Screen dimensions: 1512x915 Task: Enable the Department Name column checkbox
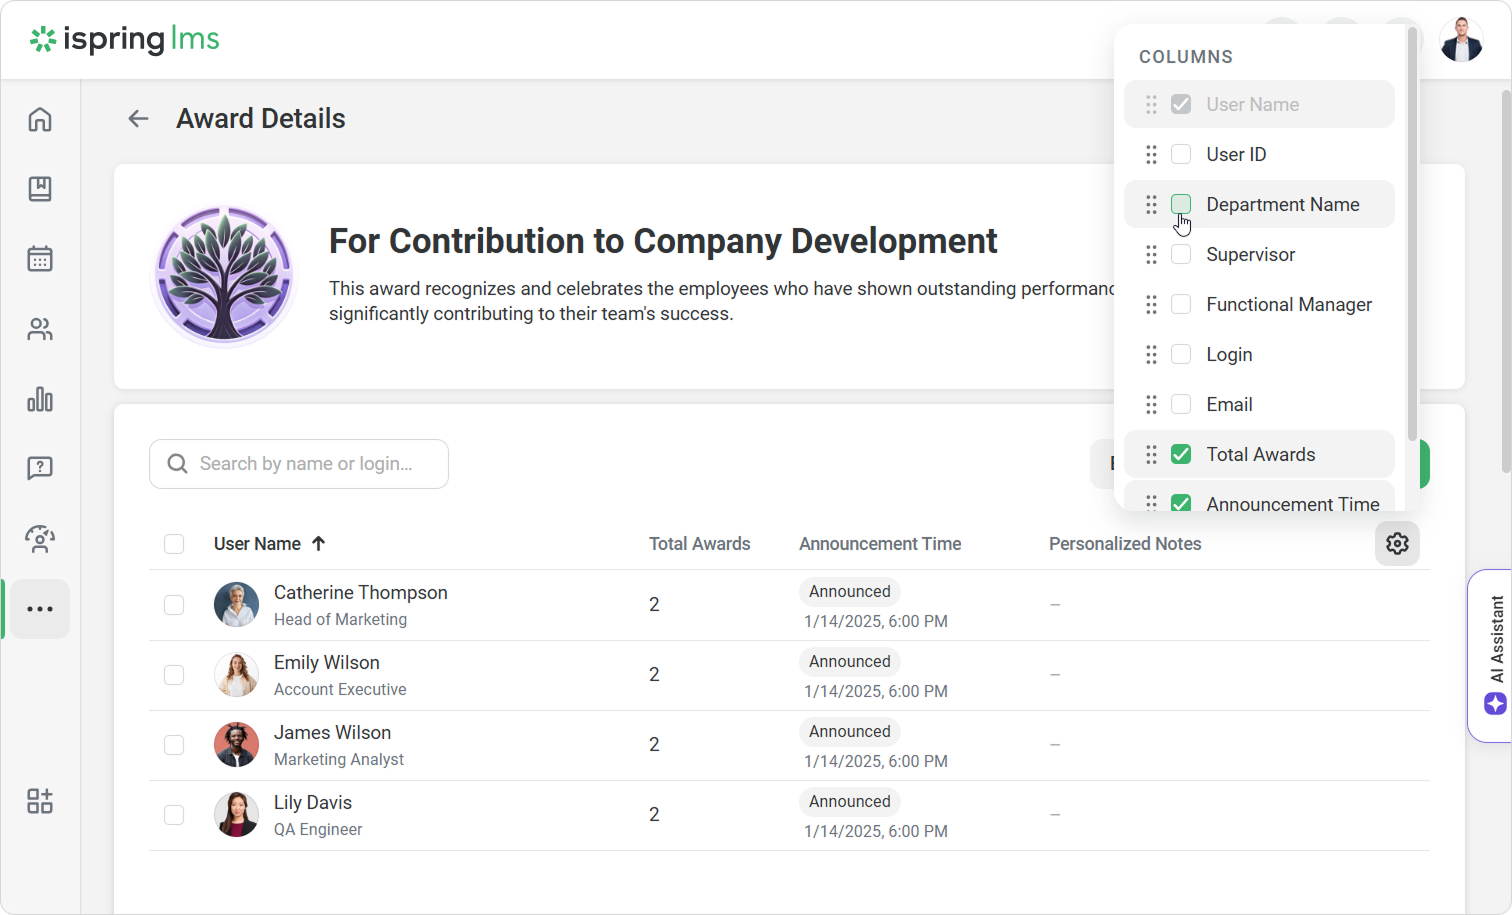click(x=1181, y=204)
